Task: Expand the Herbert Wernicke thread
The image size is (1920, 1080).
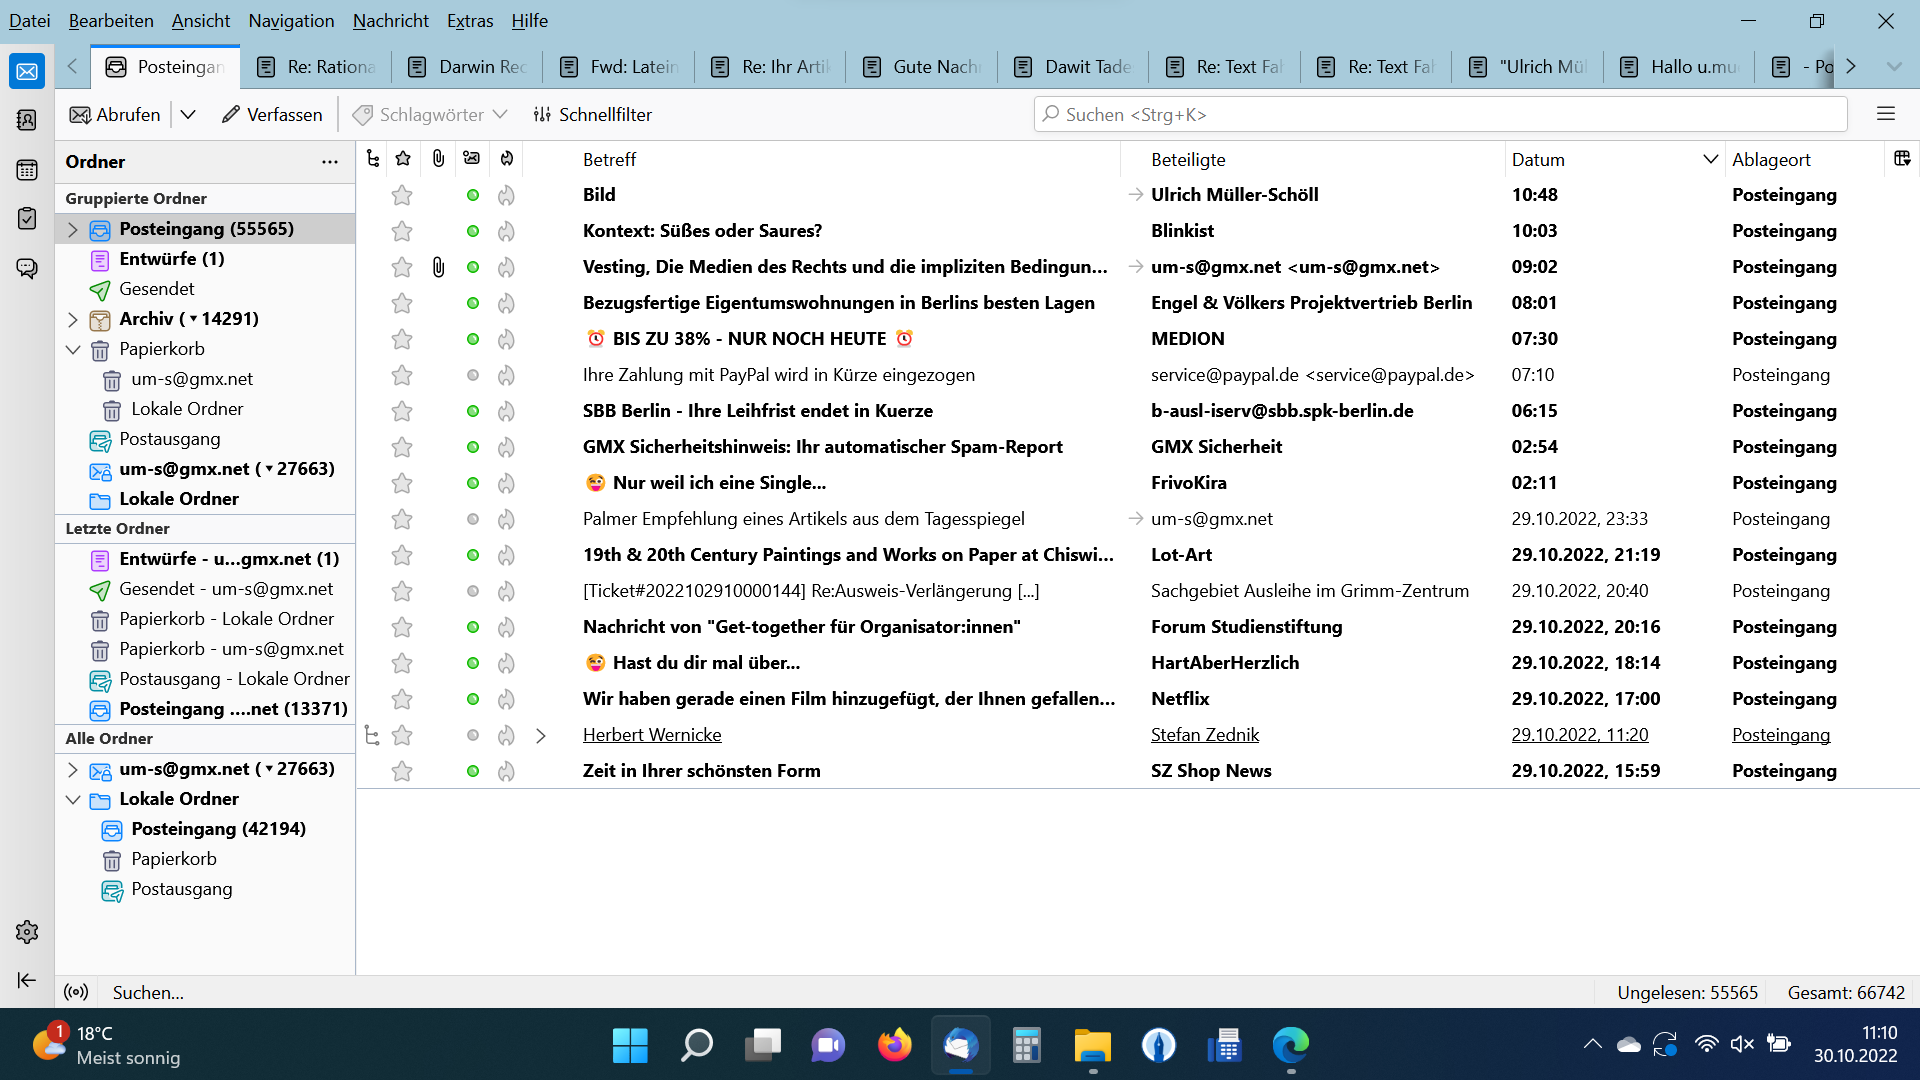Action: click(x=541, y=735)
